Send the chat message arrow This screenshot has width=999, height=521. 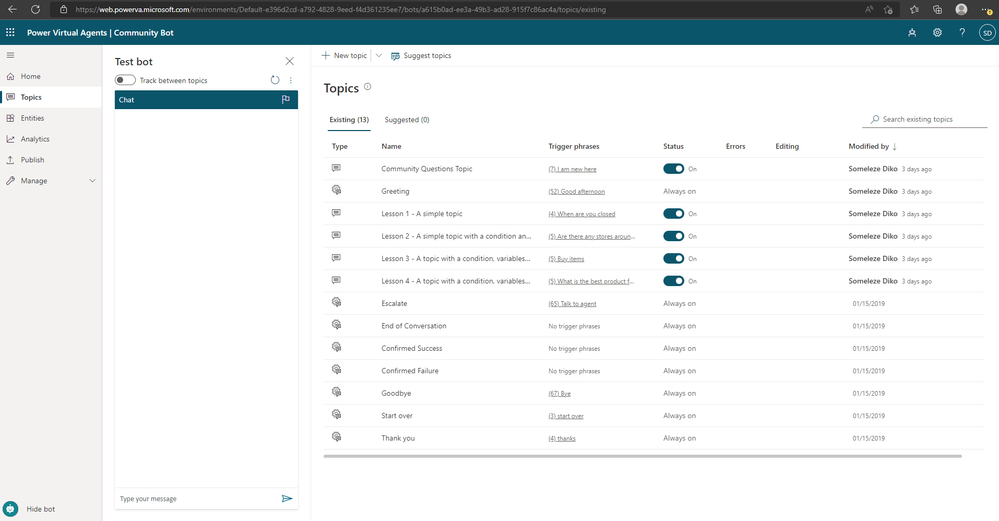tap(287, 499)
